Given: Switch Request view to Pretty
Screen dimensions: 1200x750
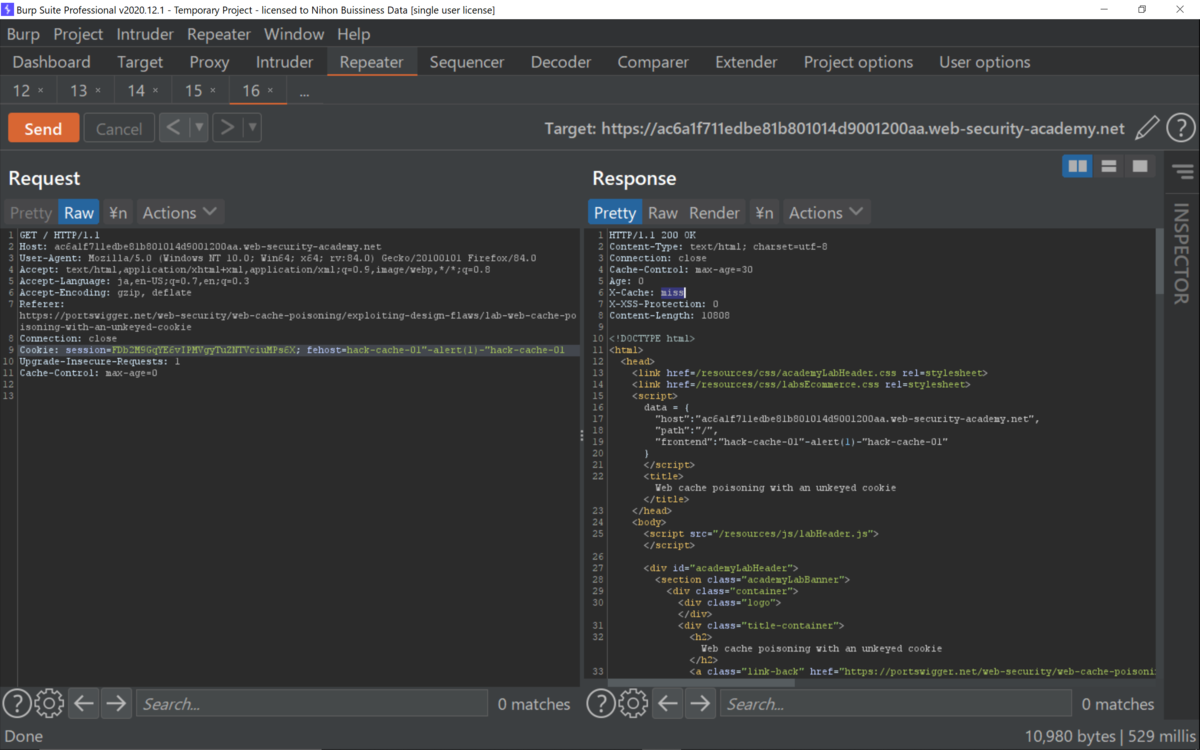Looking at the screenshot, I should [x=30, y=212].
